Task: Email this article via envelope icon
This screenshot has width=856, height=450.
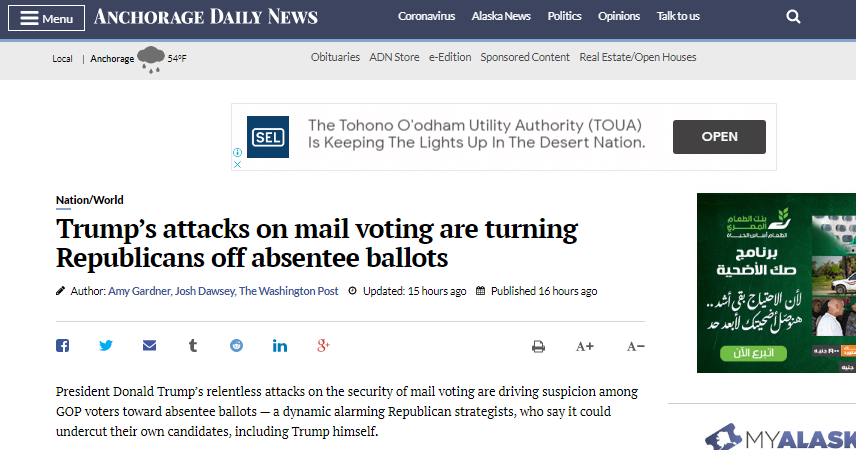Action: pyautogui.click(x=150, y=346)
